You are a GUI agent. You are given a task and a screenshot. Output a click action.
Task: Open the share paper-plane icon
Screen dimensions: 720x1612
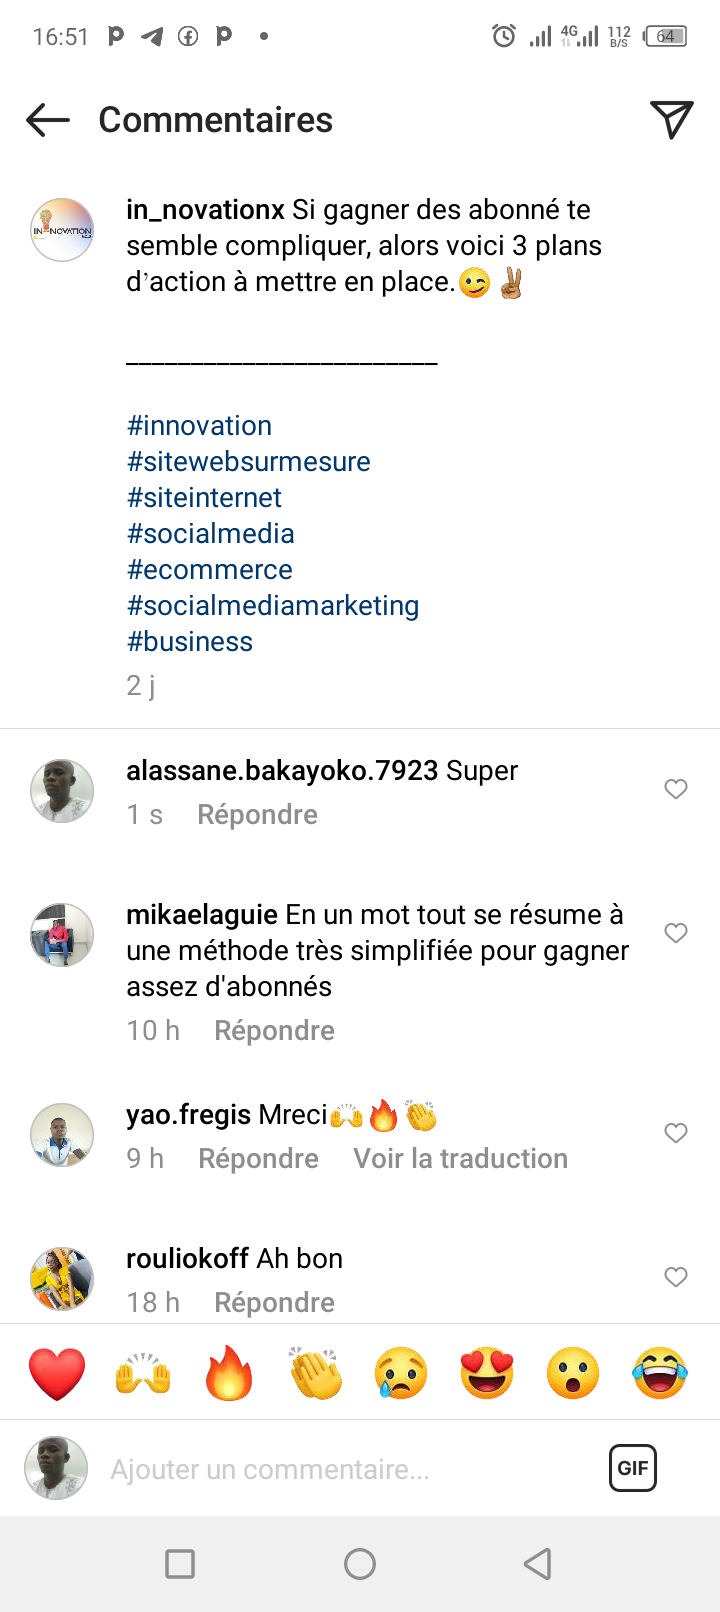(672, 120)
